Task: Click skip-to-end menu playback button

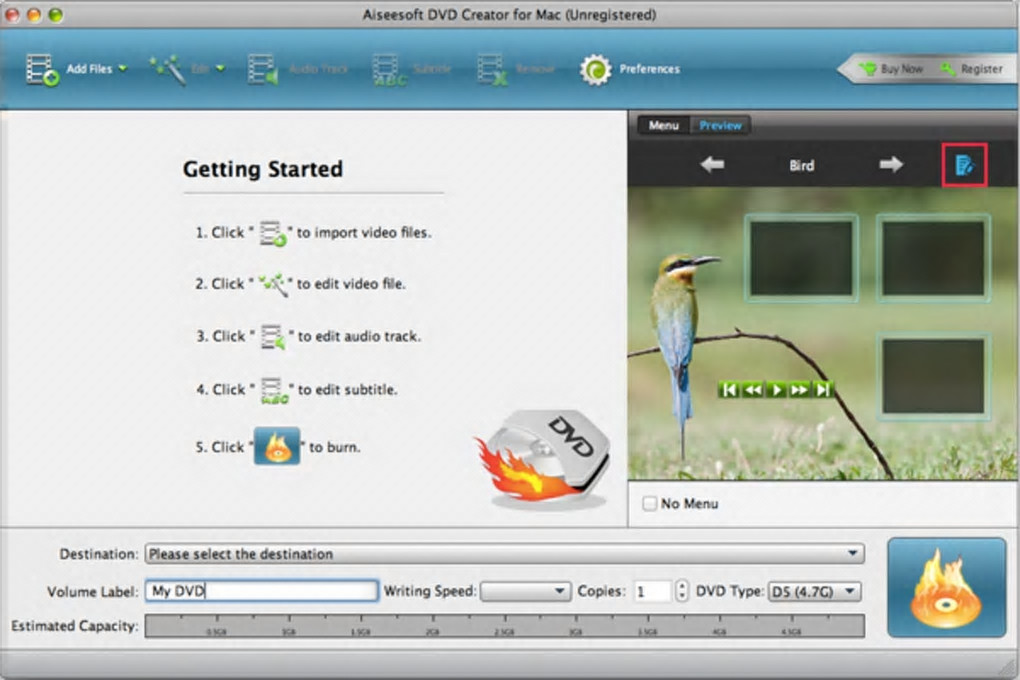Action: coord(823,390)
